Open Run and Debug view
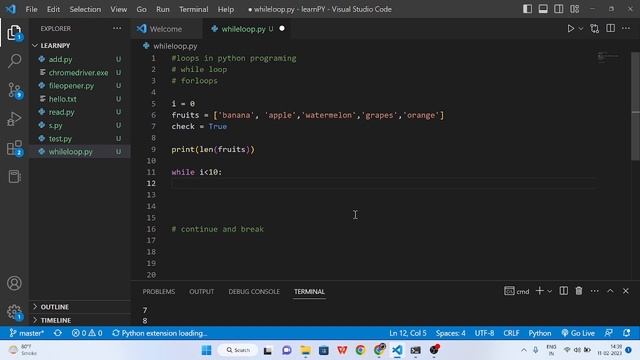 14,119
